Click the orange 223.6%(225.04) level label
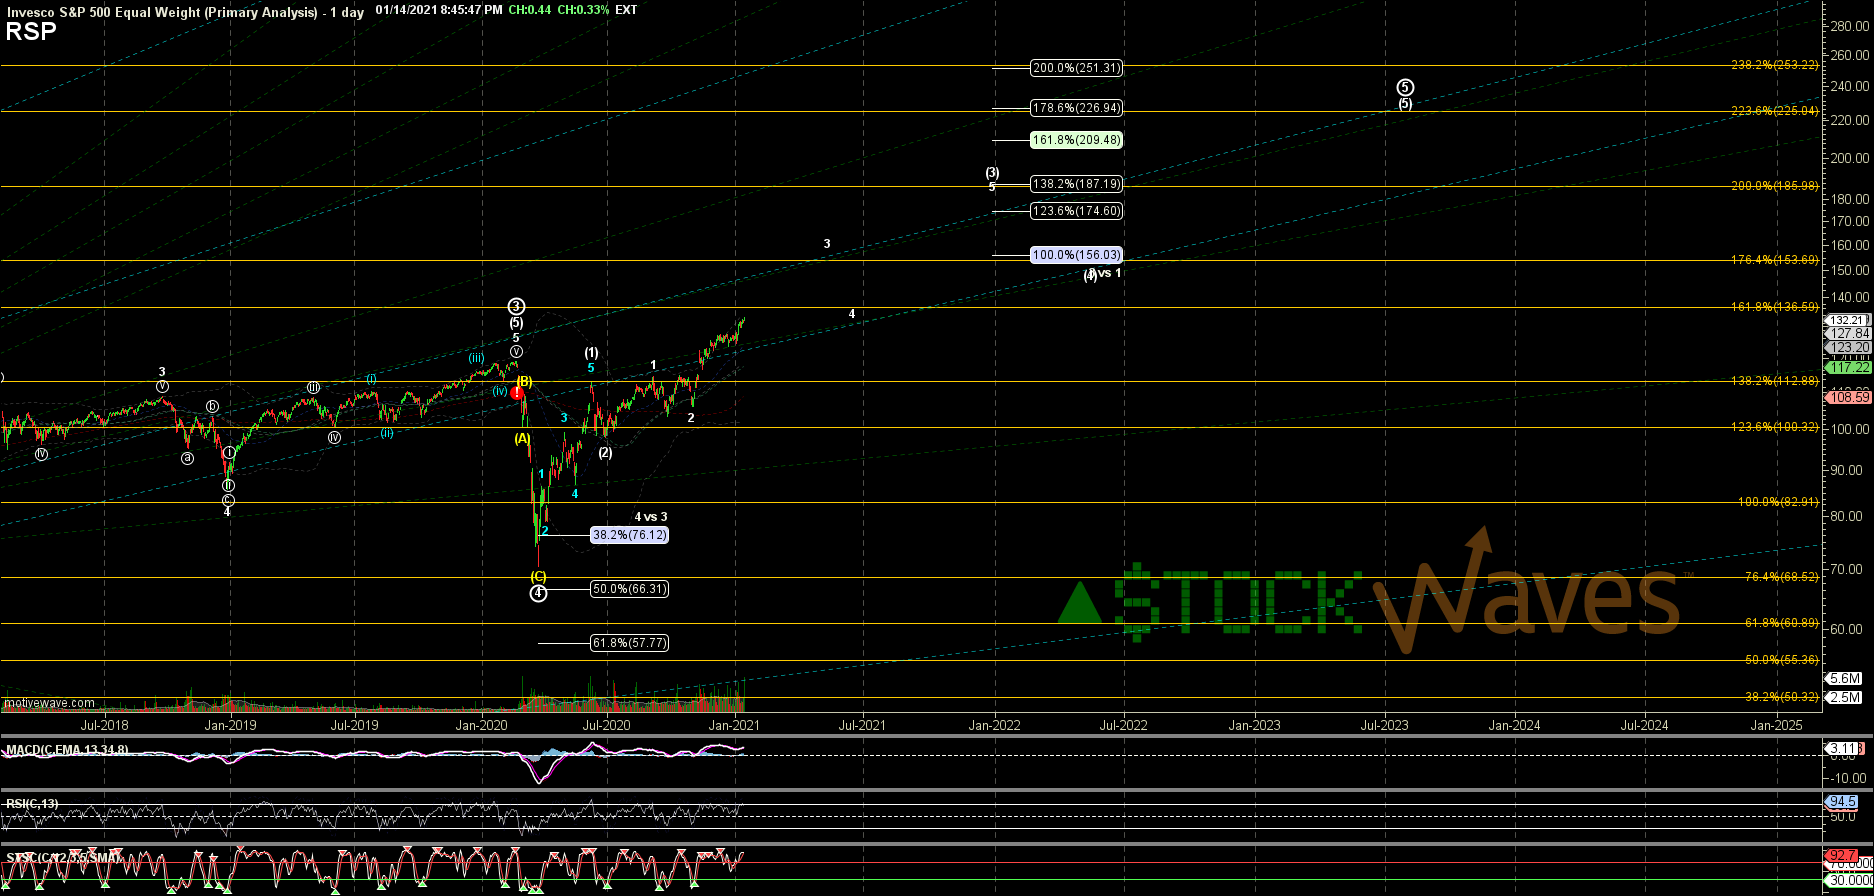Screen dimensions: 1874x896 (x=1775, y=111)
